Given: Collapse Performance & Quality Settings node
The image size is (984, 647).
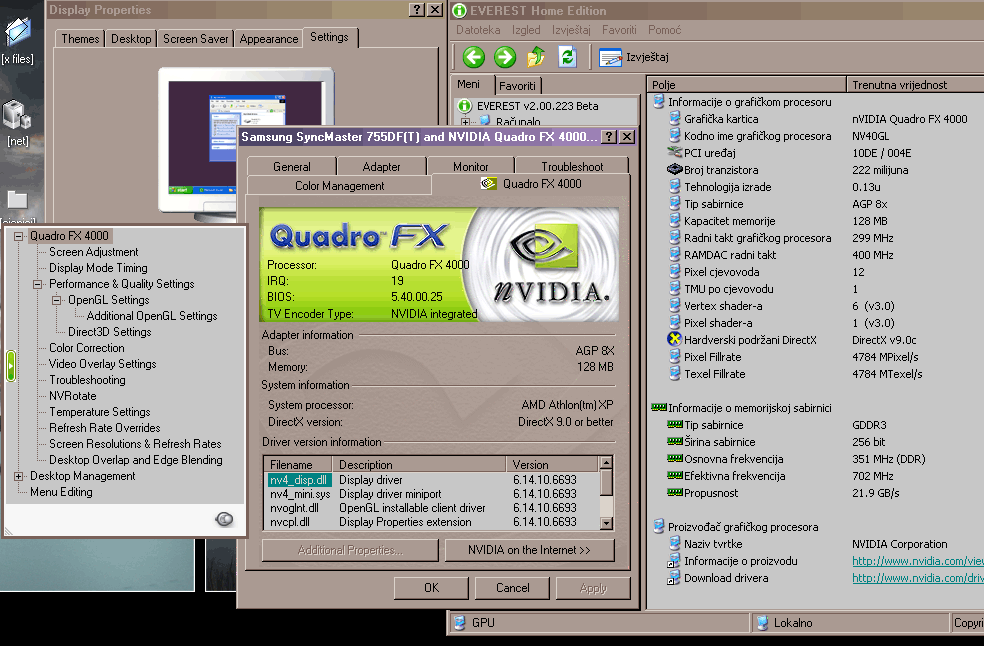Looking at the screenshot, I should pyautogui.click(x=38, y=284).
